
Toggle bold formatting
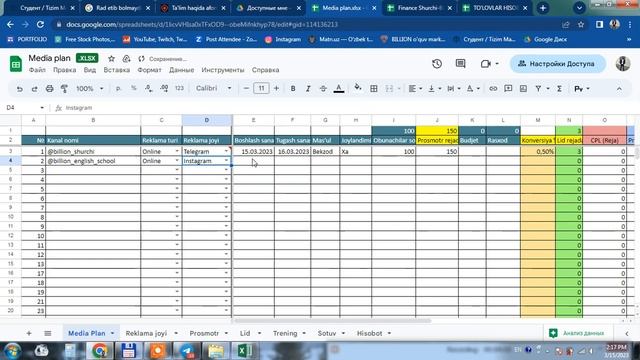pyautogui.click(x=293, y=89)
